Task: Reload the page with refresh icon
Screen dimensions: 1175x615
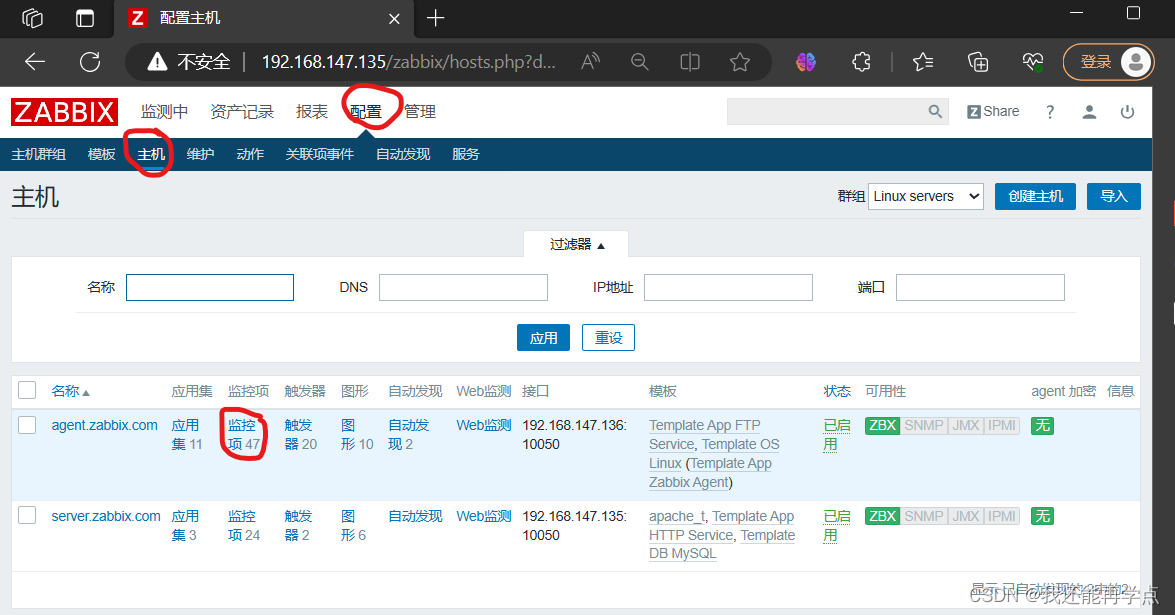Action: 90,62
